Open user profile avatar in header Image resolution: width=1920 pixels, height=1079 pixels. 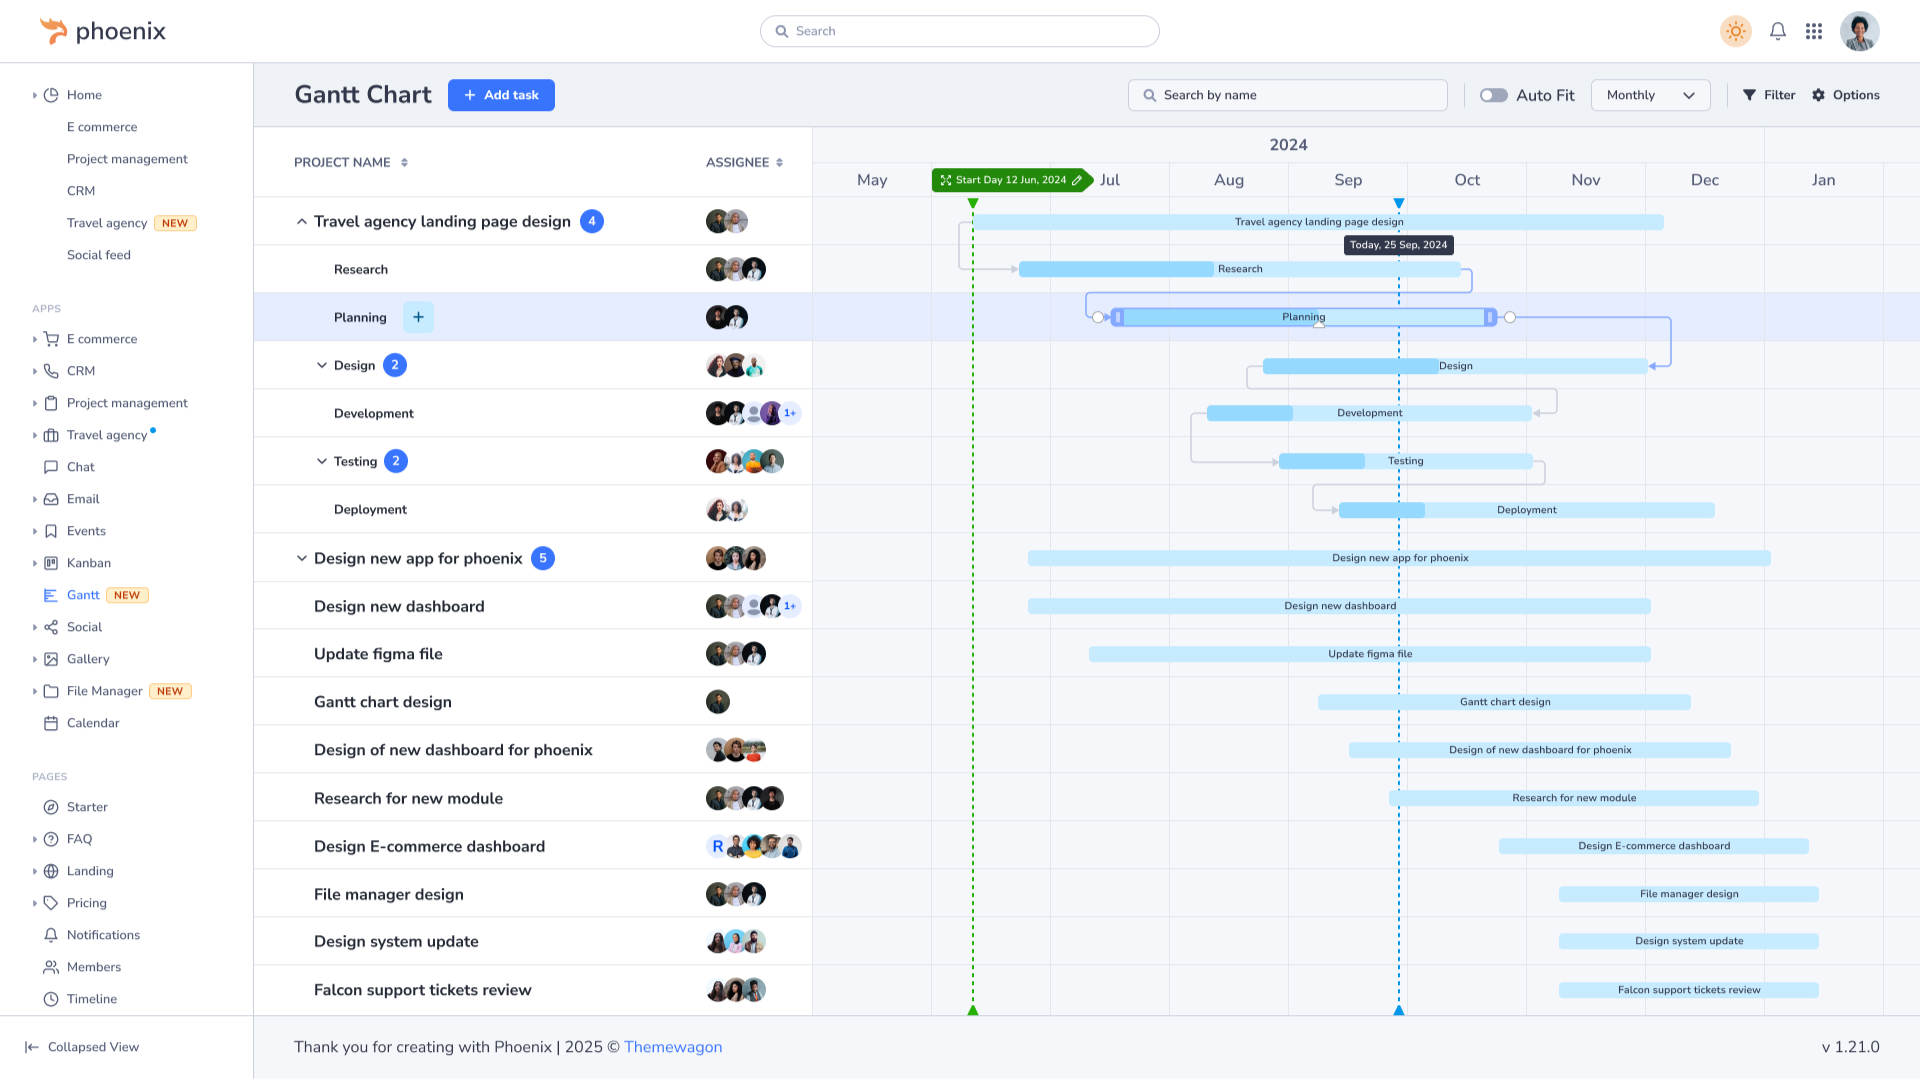tap(1859, 31)
